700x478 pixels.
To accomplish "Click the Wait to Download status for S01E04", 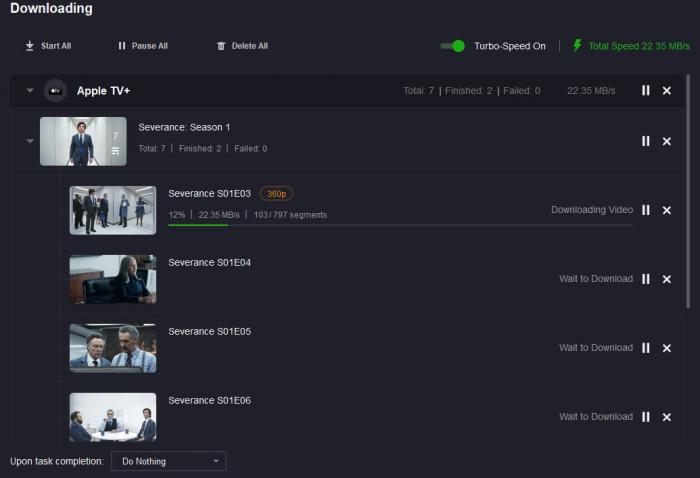I will [x=596, y=279].
